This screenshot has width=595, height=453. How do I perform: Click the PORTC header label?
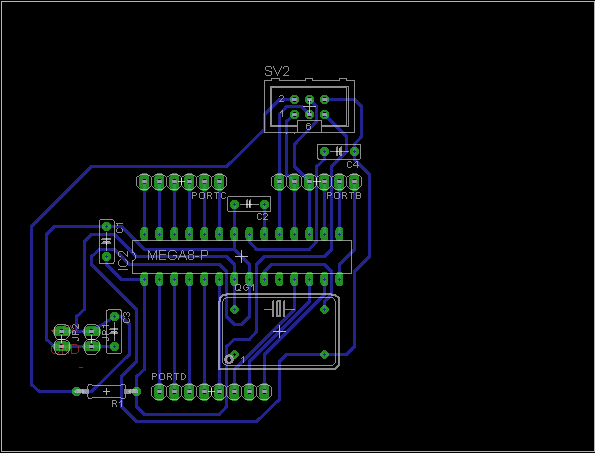click(209, 196)
